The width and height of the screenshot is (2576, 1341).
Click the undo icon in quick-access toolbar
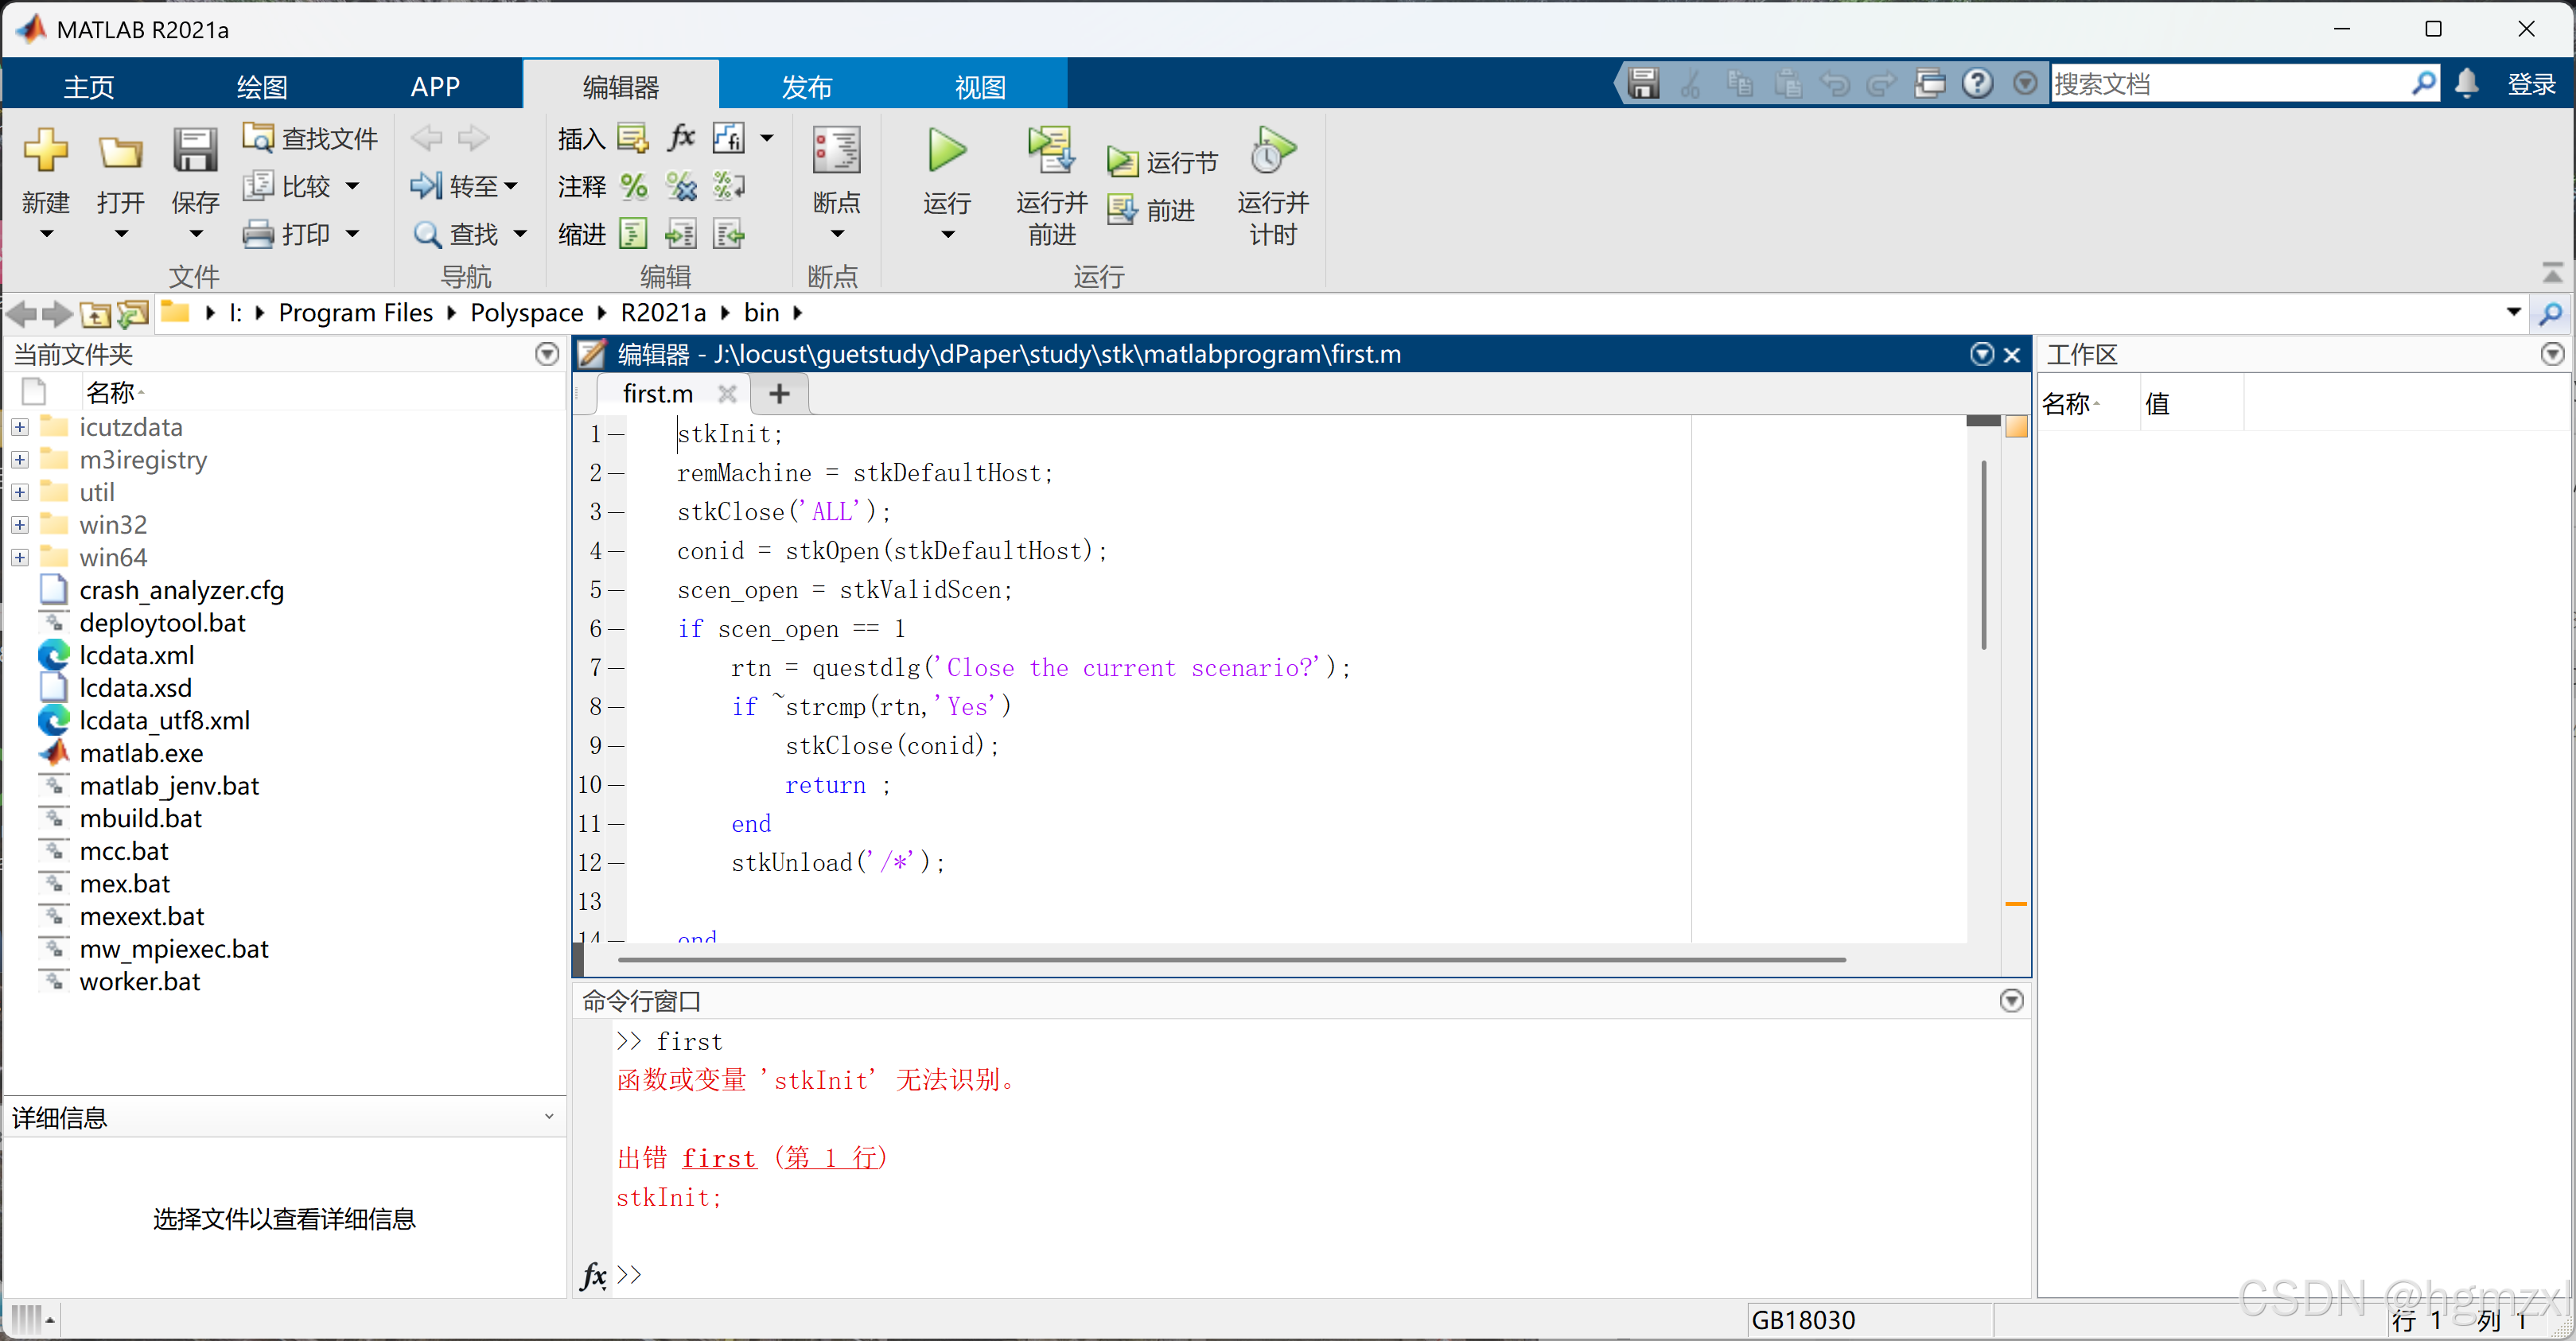[x=1835, y=83]
